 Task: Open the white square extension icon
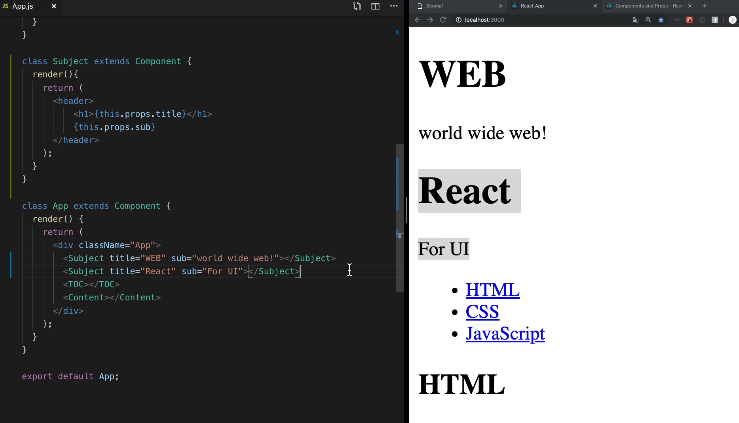[x=715, y=20]
